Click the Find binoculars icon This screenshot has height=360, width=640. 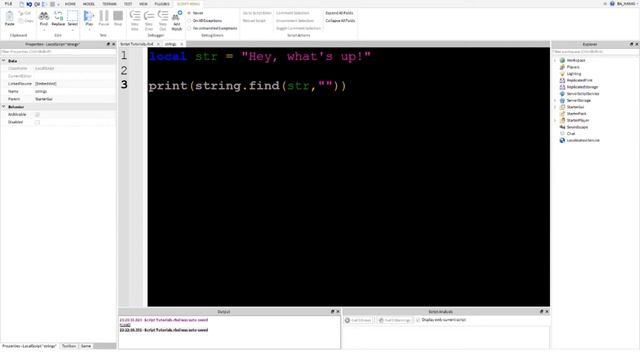tap(44, 16)
